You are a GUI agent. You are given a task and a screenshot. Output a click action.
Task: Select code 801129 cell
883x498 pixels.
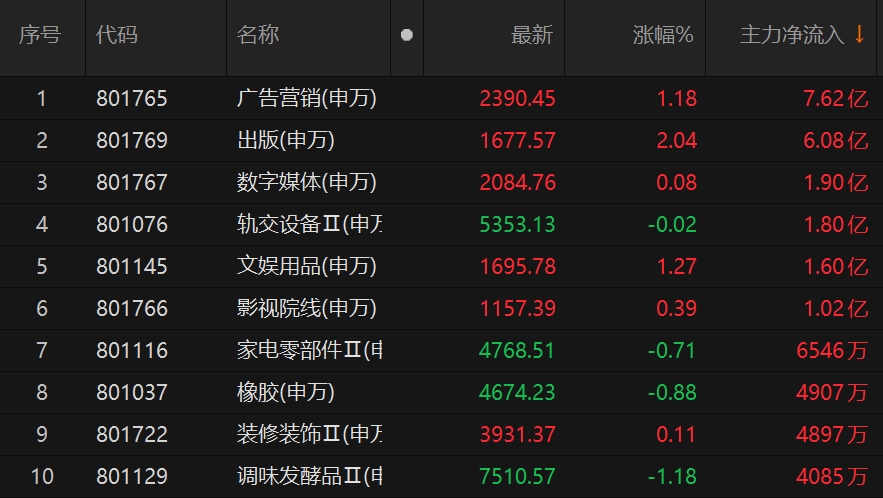[132, 477]
